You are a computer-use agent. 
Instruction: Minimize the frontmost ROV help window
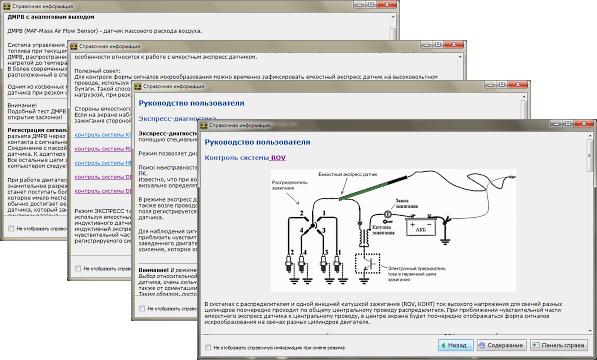coord(556,124)
